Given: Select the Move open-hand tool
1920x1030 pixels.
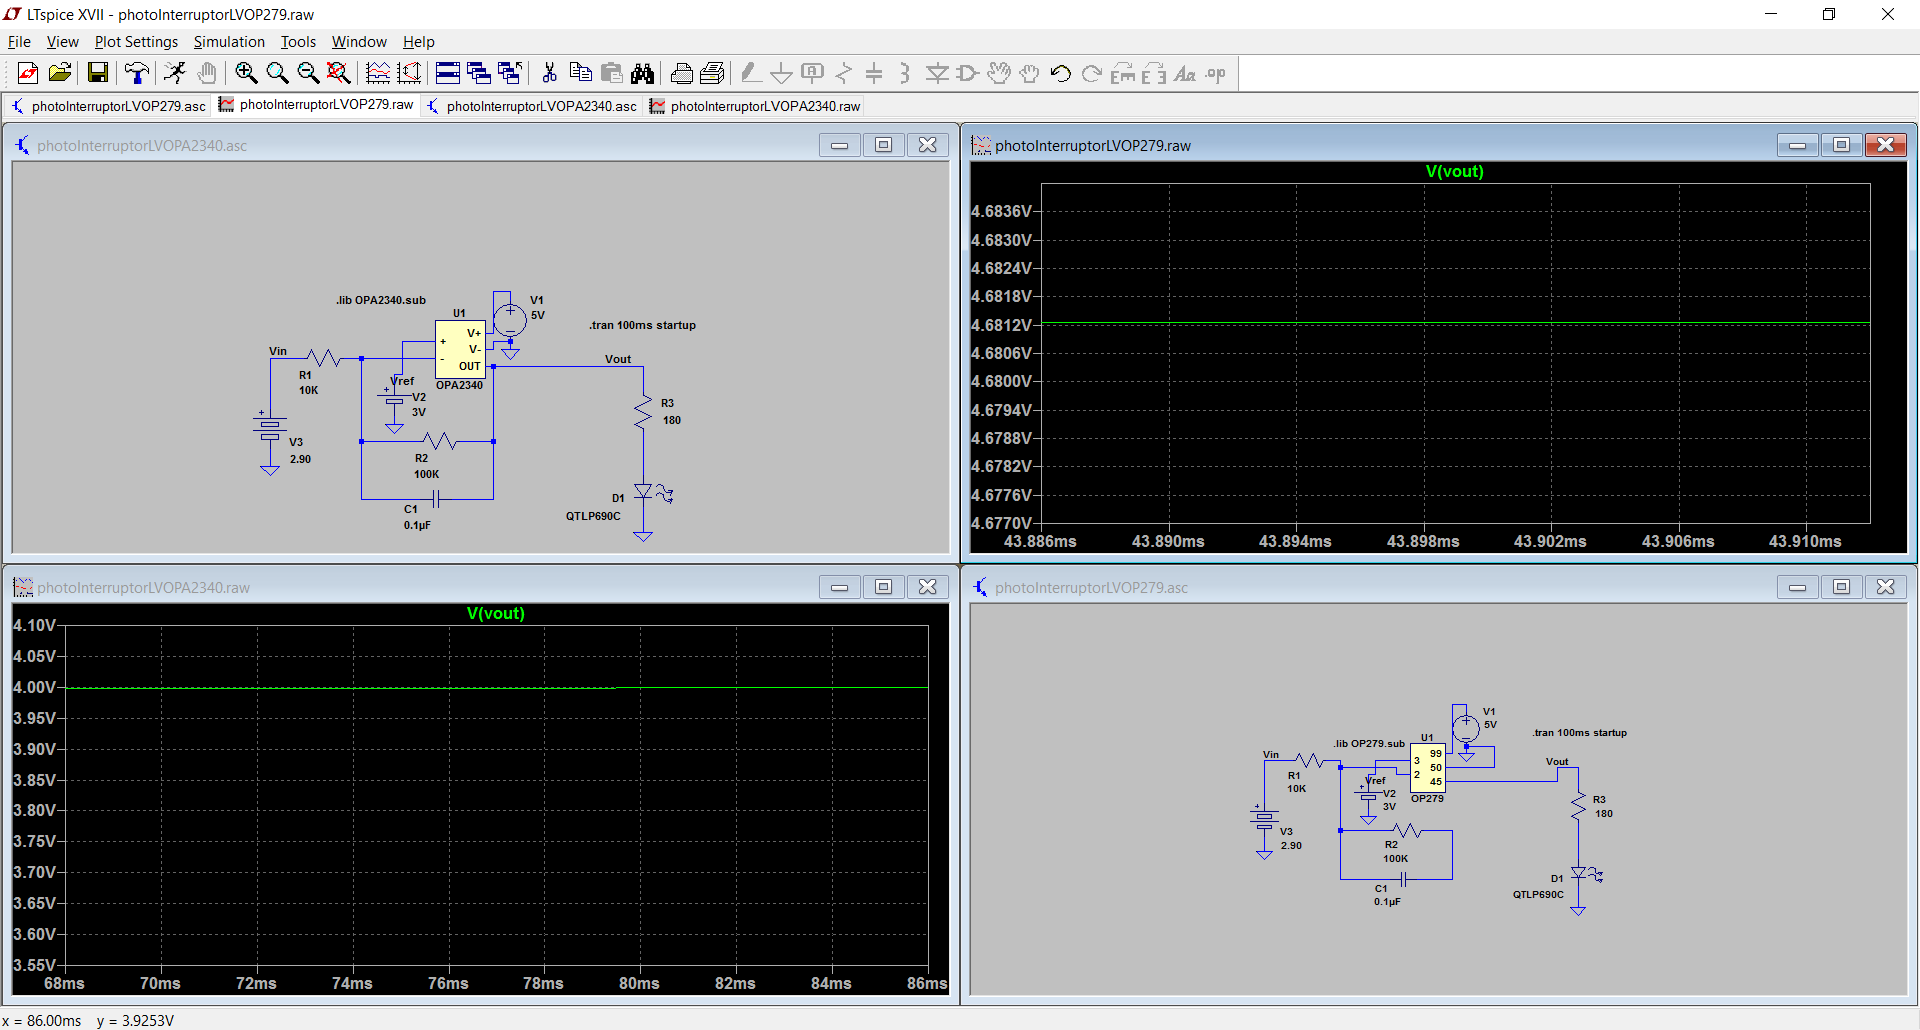Looking at the screenshot, I should [x=998, y=73].
